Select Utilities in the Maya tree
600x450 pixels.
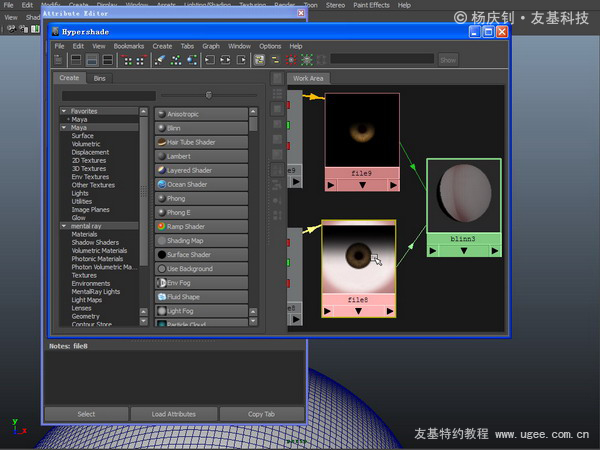pos(82,201)
